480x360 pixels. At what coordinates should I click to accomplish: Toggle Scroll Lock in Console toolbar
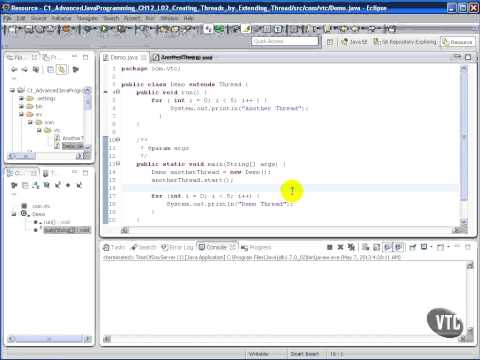[376, 247]
